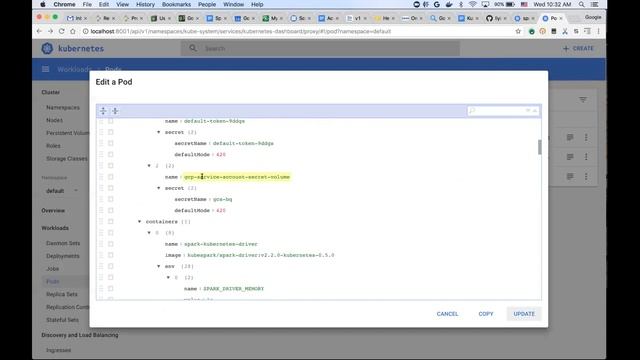Open the File menu

pyautogui.click(x=87, y=4)
